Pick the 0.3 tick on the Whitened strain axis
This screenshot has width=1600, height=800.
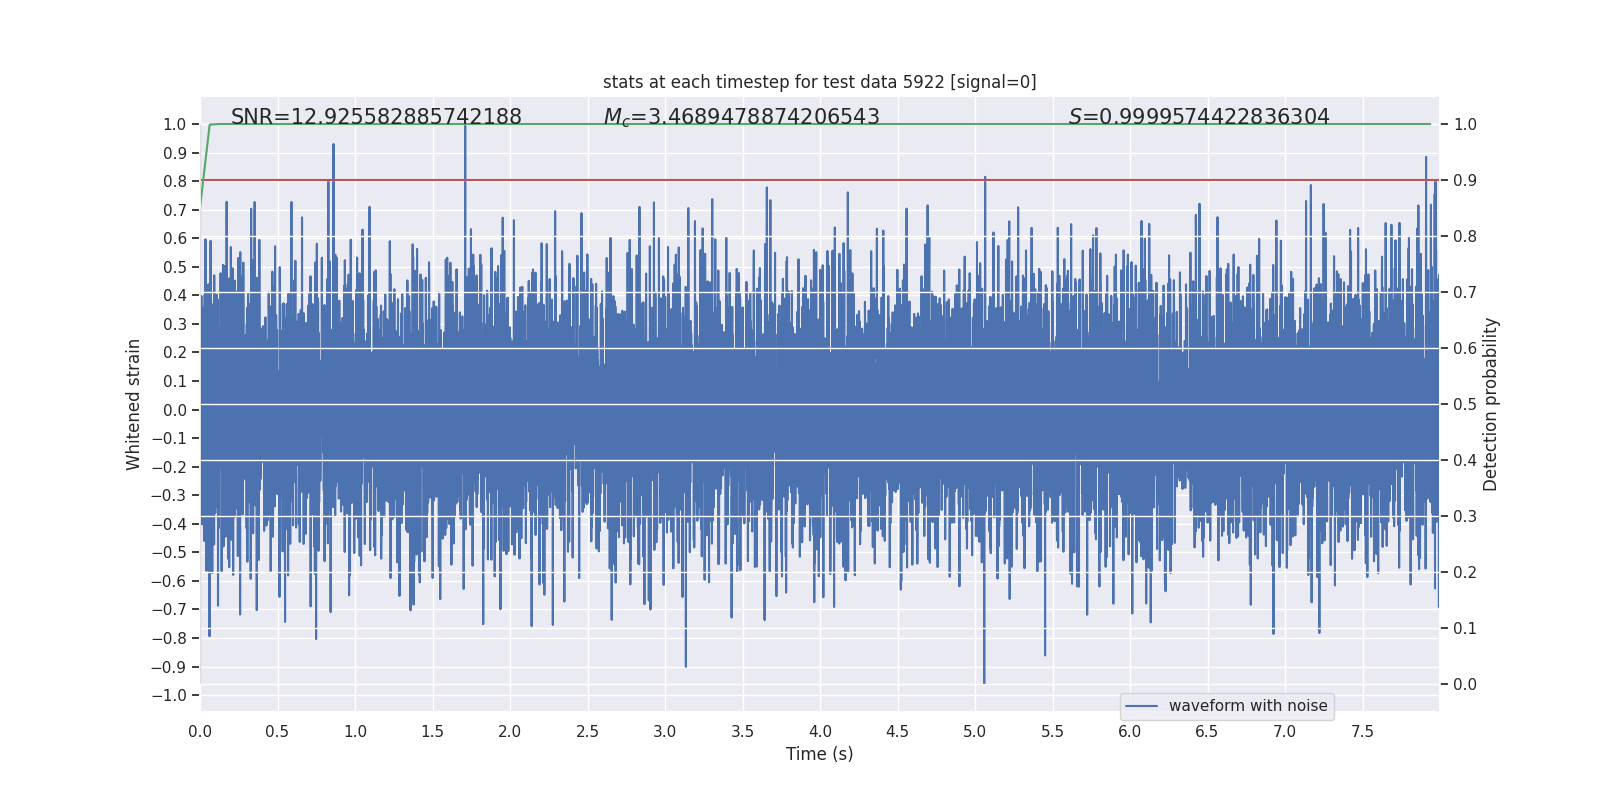click(x=175, y=324)
